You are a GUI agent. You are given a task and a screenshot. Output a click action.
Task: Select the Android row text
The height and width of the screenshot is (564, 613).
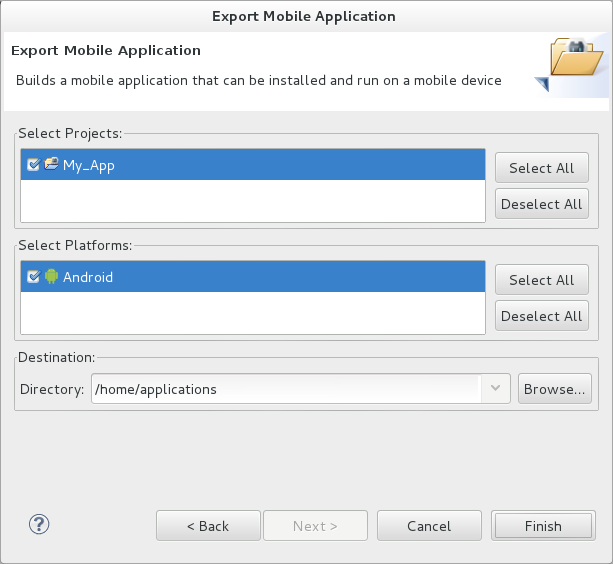(88, 277)
